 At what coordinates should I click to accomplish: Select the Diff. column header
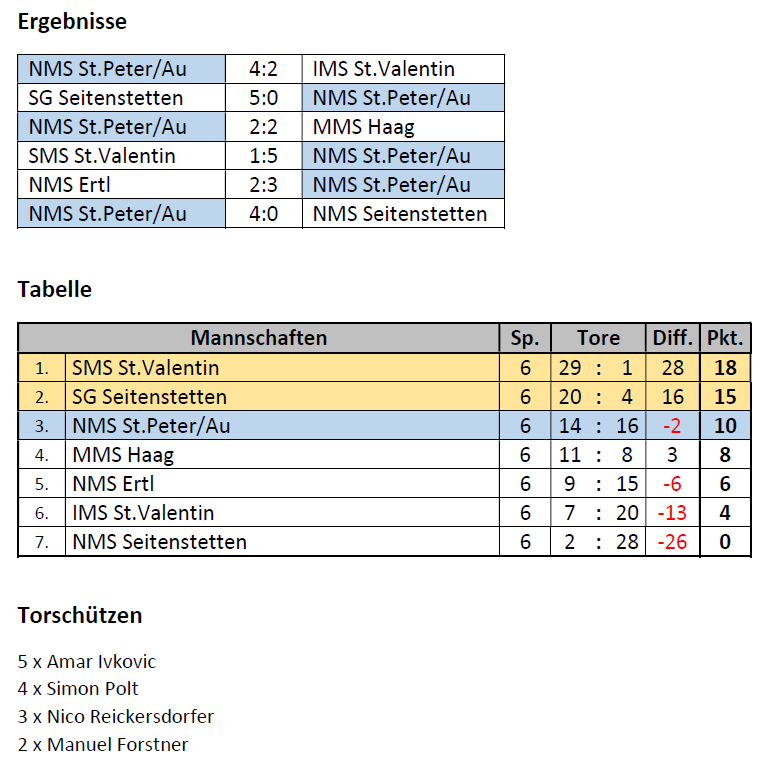click(x=672, y=338)
